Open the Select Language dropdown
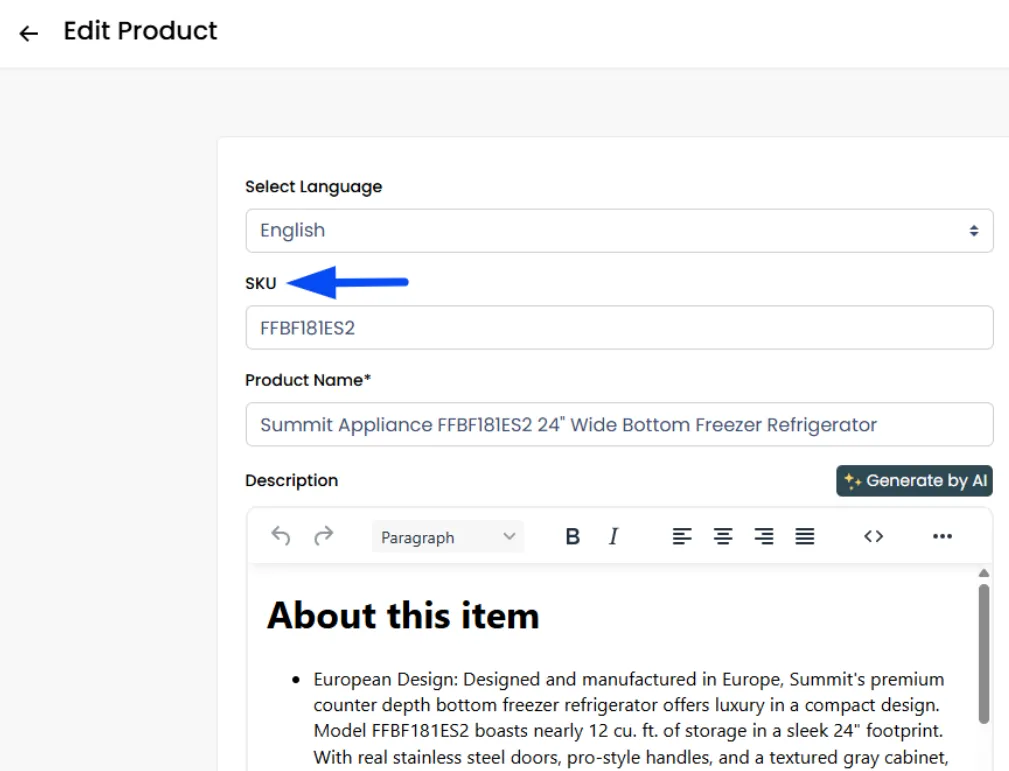The width and height of the screenshot is (1009, 771). coord(619,230)
